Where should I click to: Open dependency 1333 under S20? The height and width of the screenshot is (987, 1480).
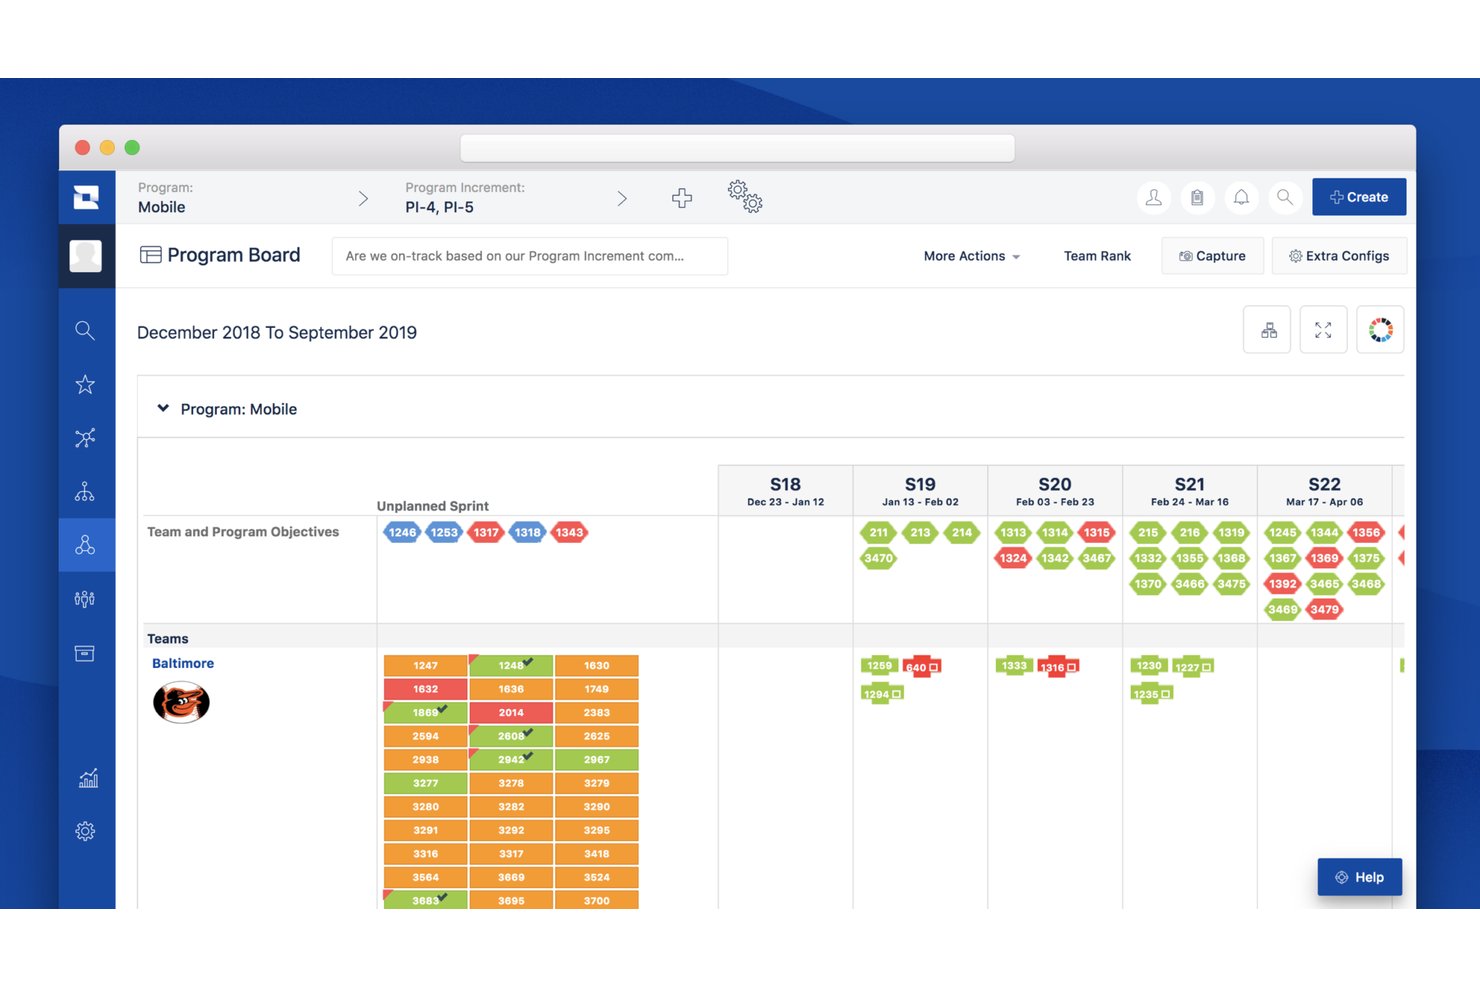pyautogui.click(x=1014, y=666)
